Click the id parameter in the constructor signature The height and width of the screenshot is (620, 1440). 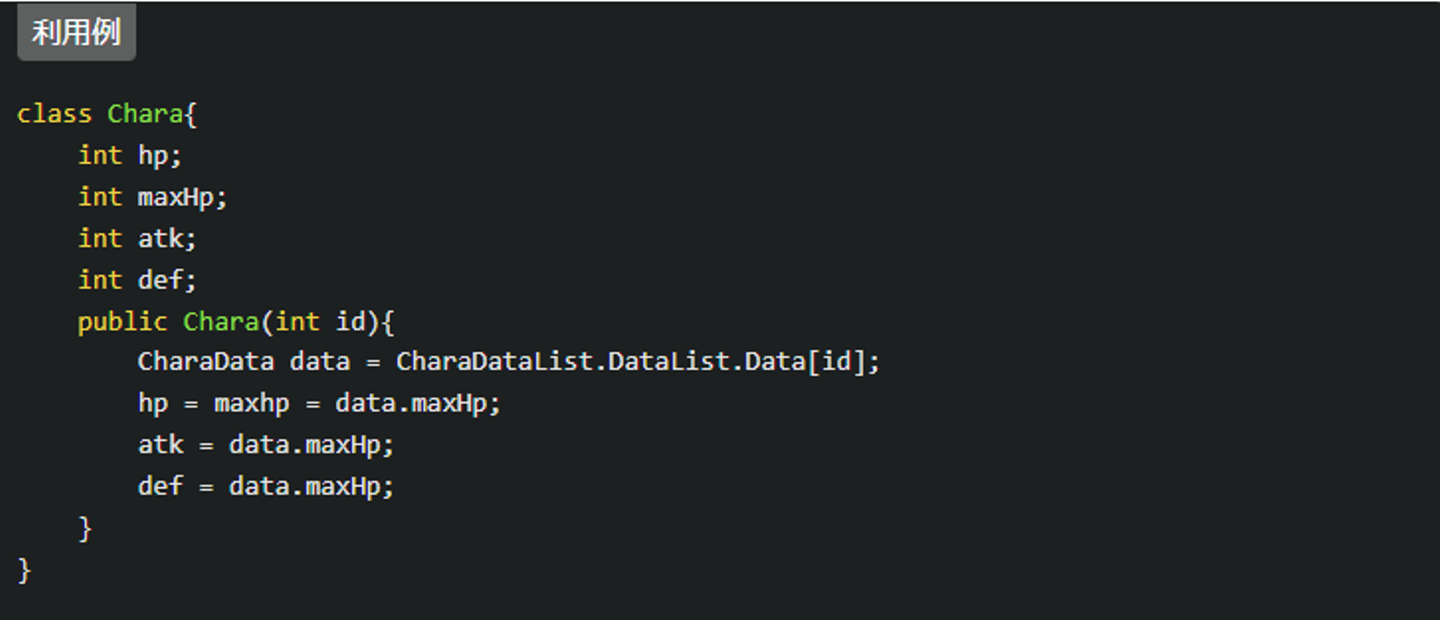point(350,322)
